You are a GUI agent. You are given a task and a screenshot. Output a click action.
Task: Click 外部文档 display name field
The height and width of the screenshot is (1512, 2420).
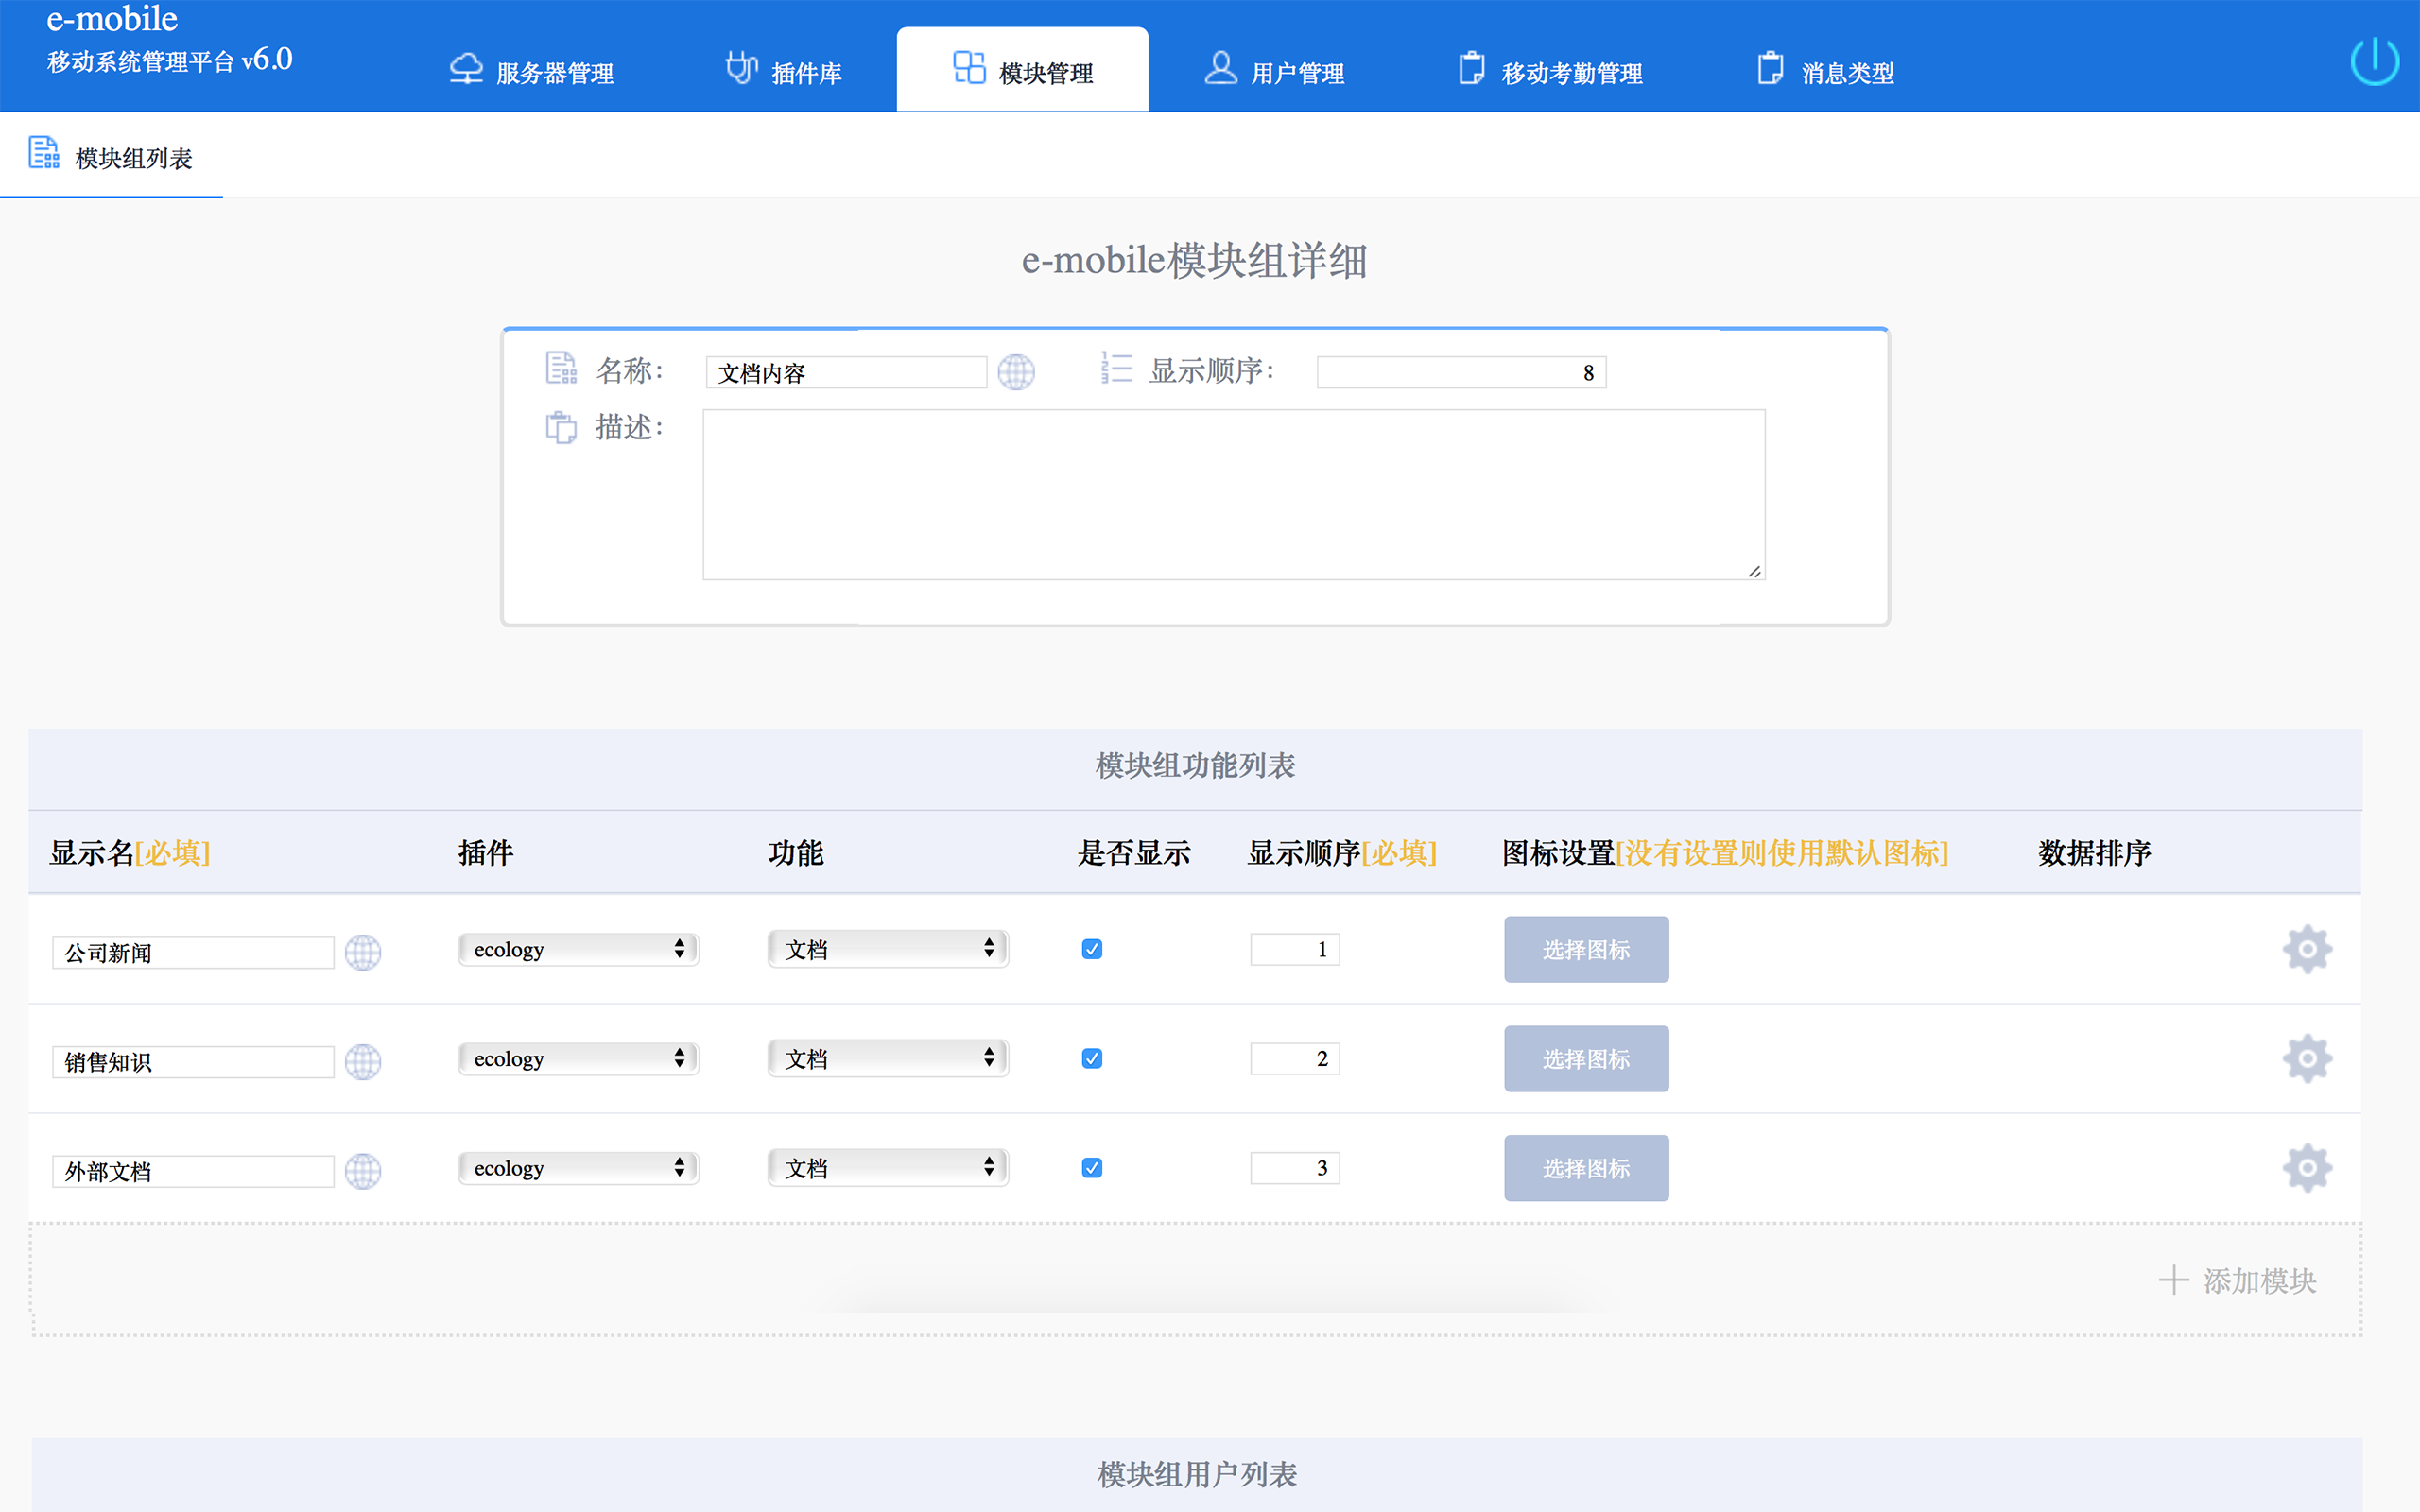coord(193,1170)
